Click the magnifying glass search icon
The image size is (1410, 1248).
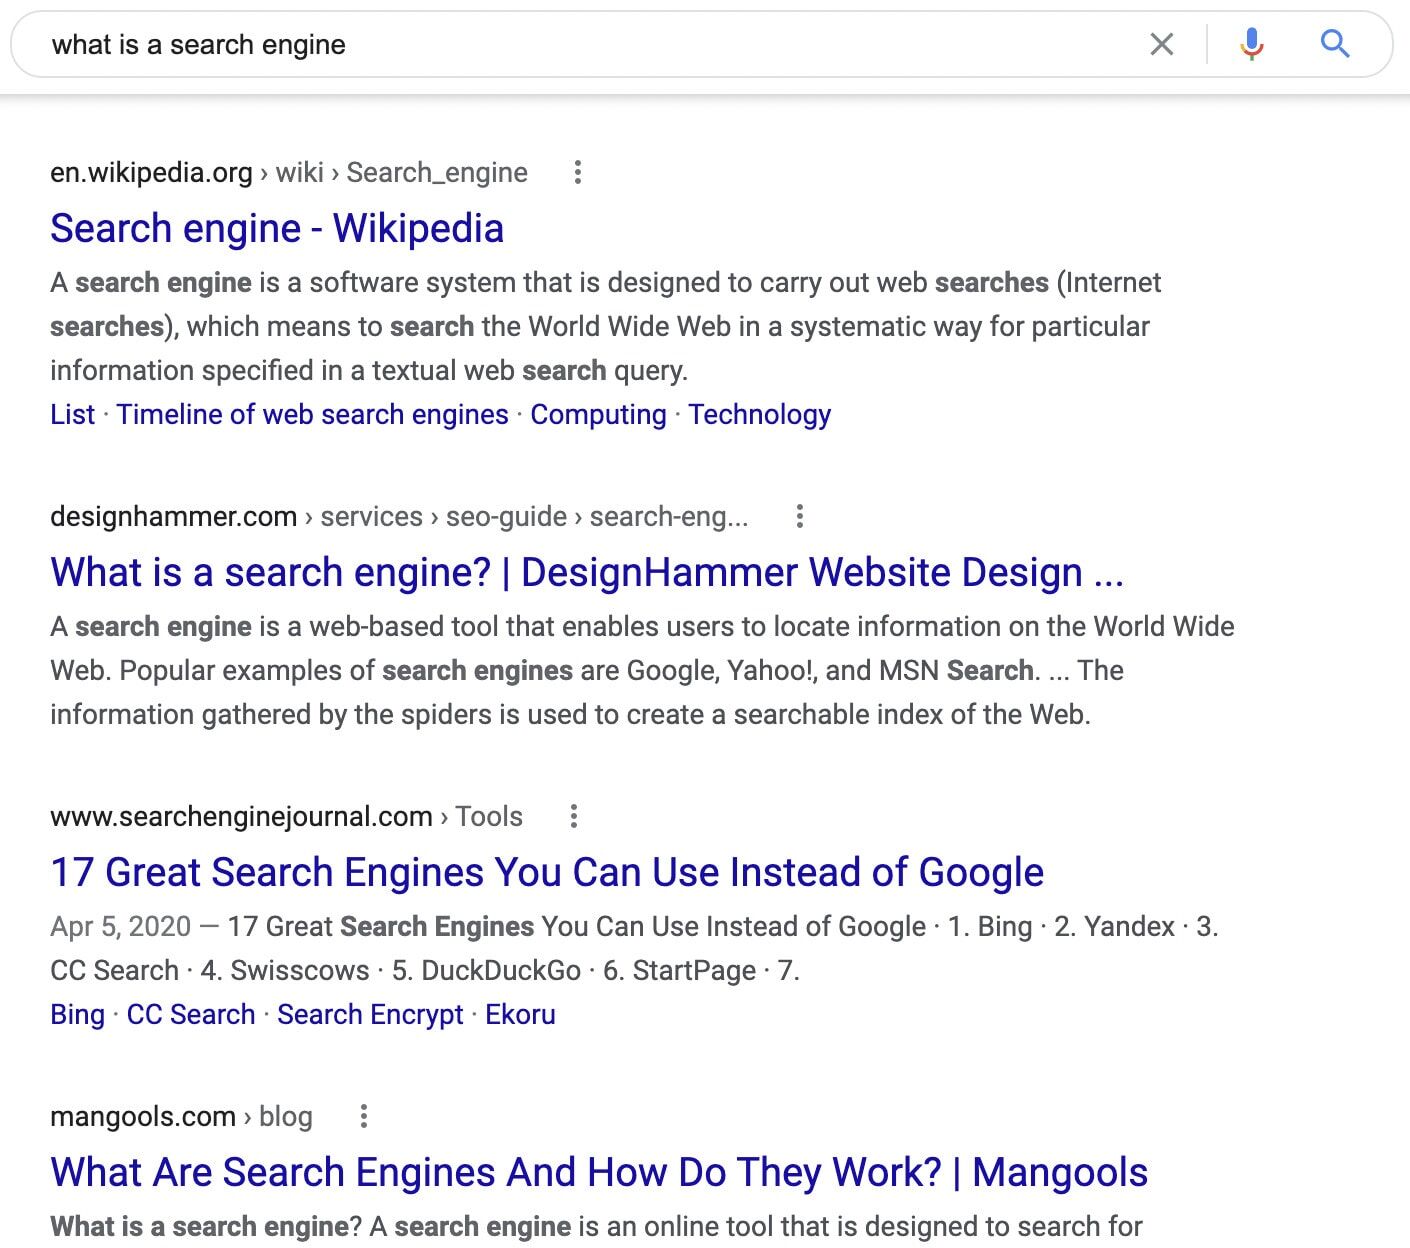click(x=1335, y=44)
